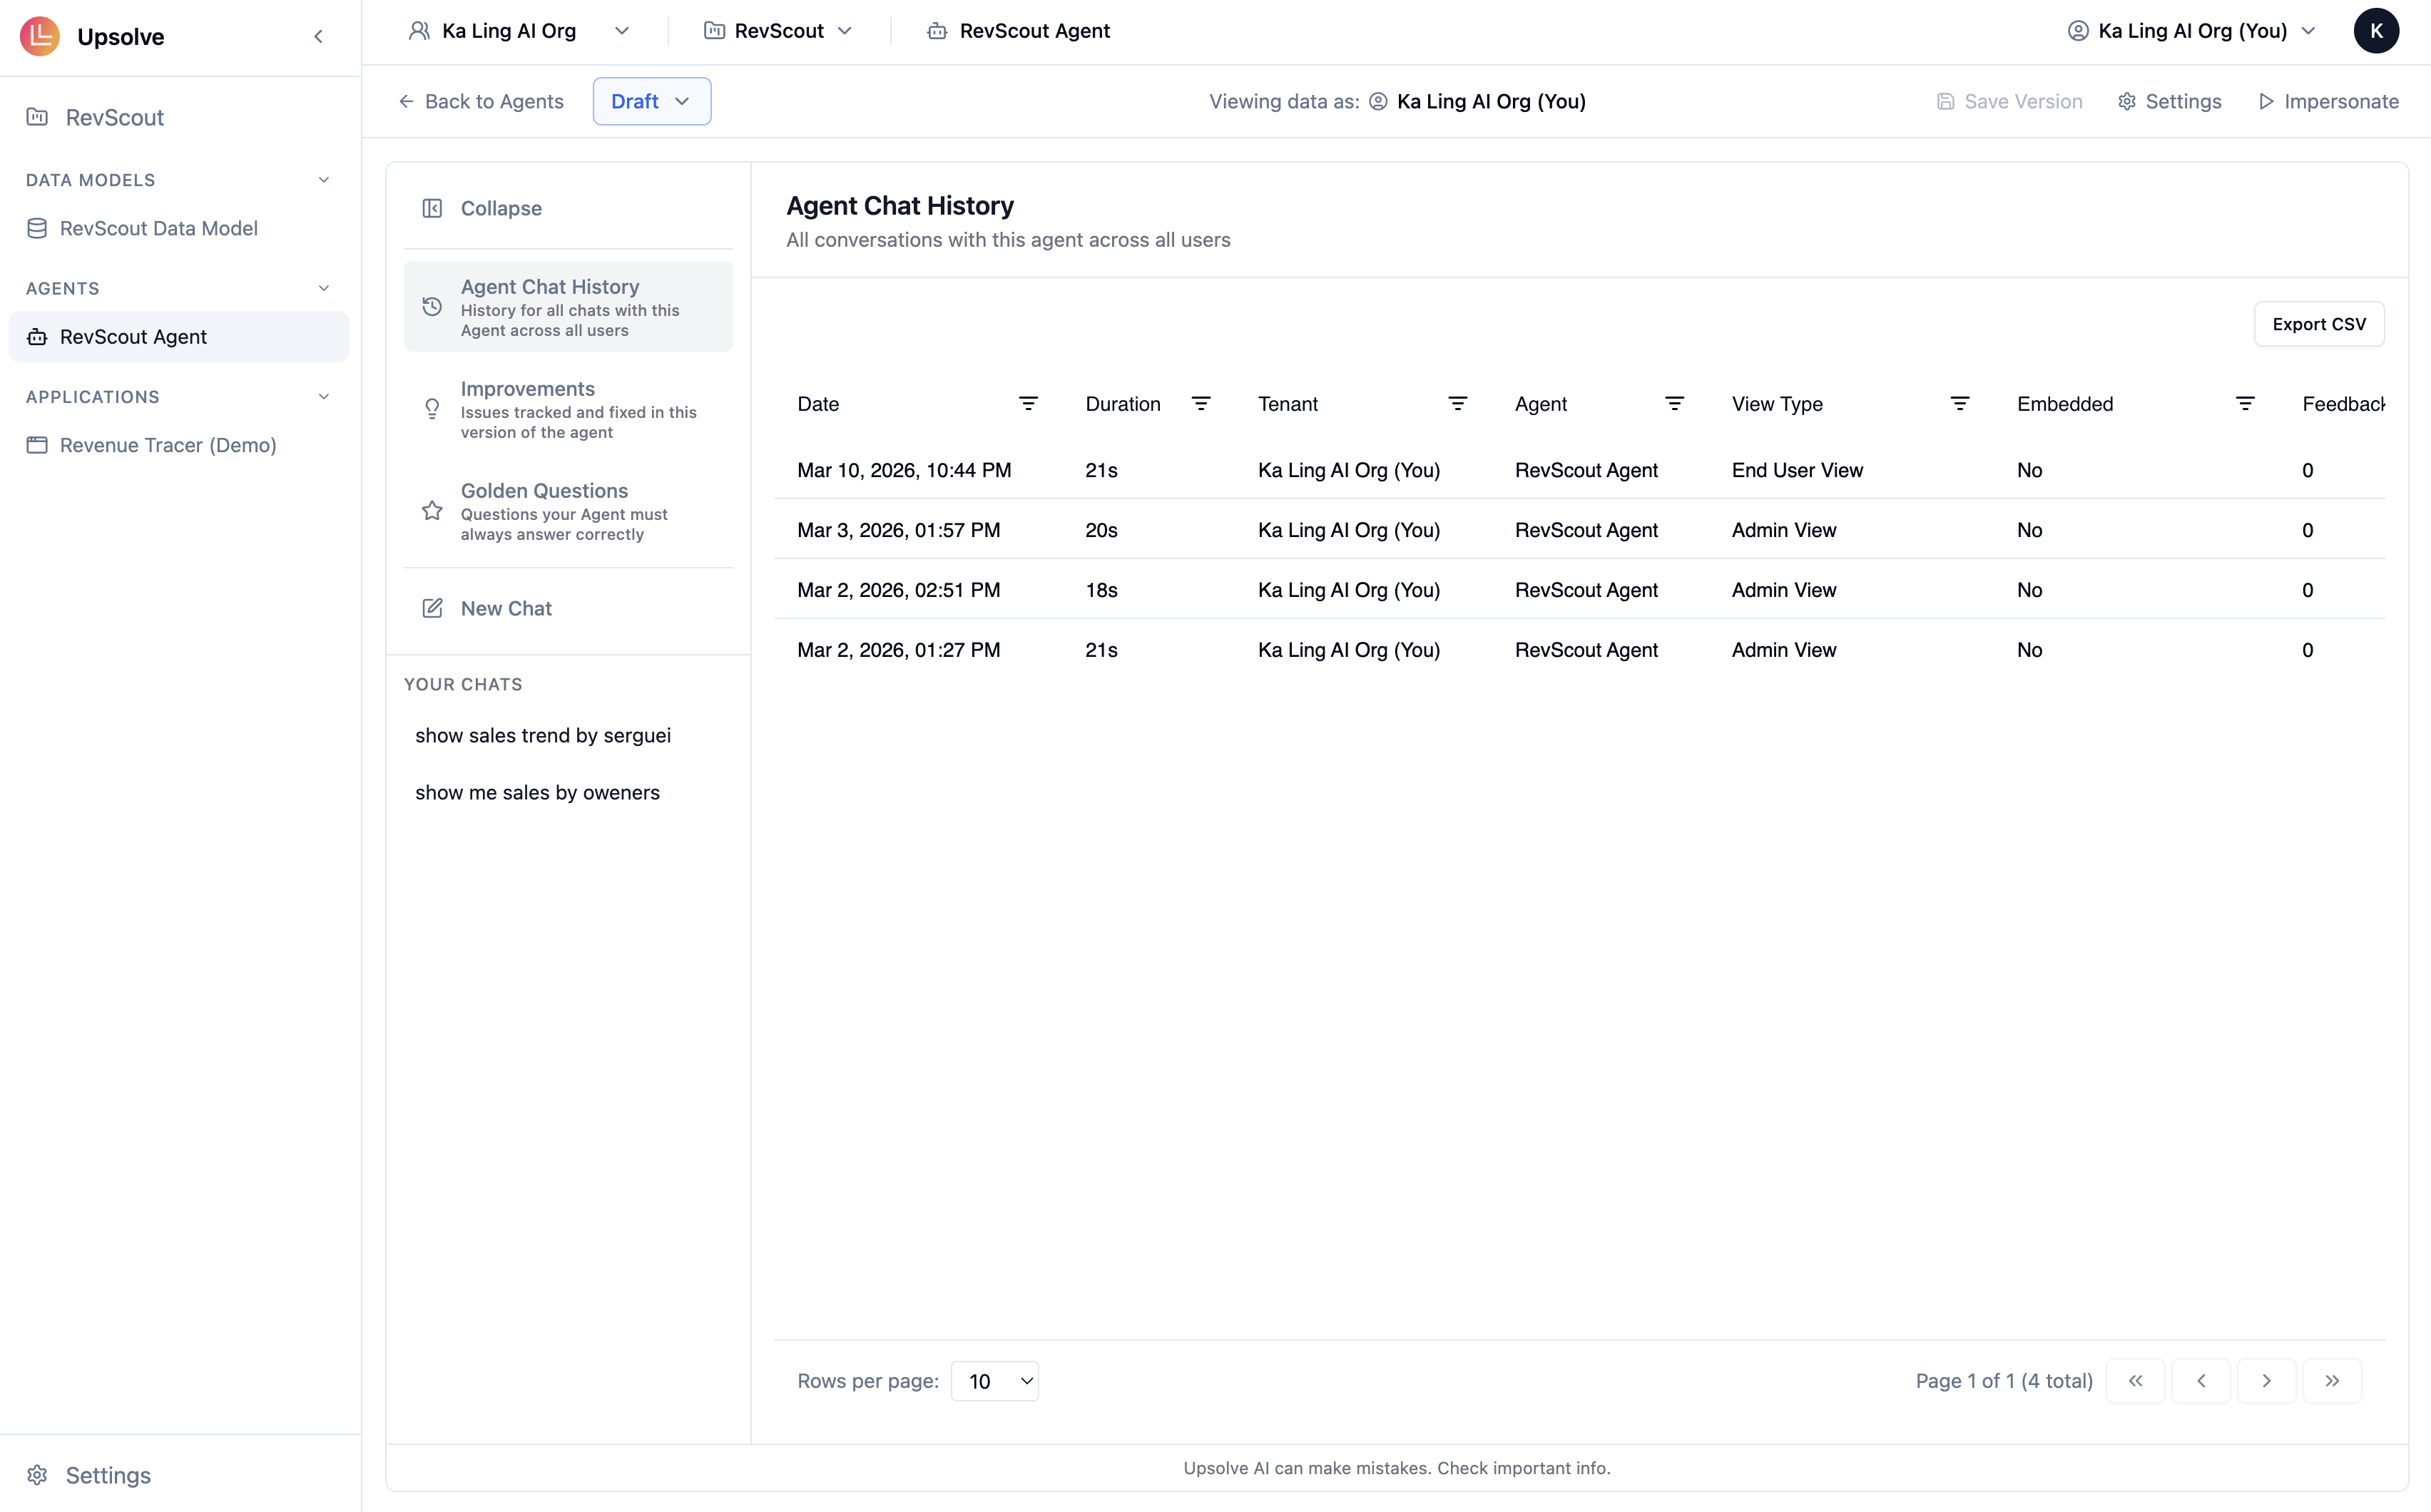
Task: Collapse the DATA MODELS section
Action: point(323,179)
